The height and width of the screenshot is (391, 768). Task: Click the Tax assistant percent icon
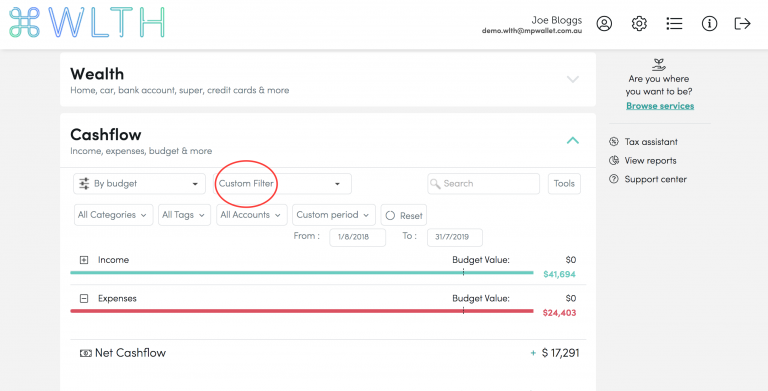(614, 142)
